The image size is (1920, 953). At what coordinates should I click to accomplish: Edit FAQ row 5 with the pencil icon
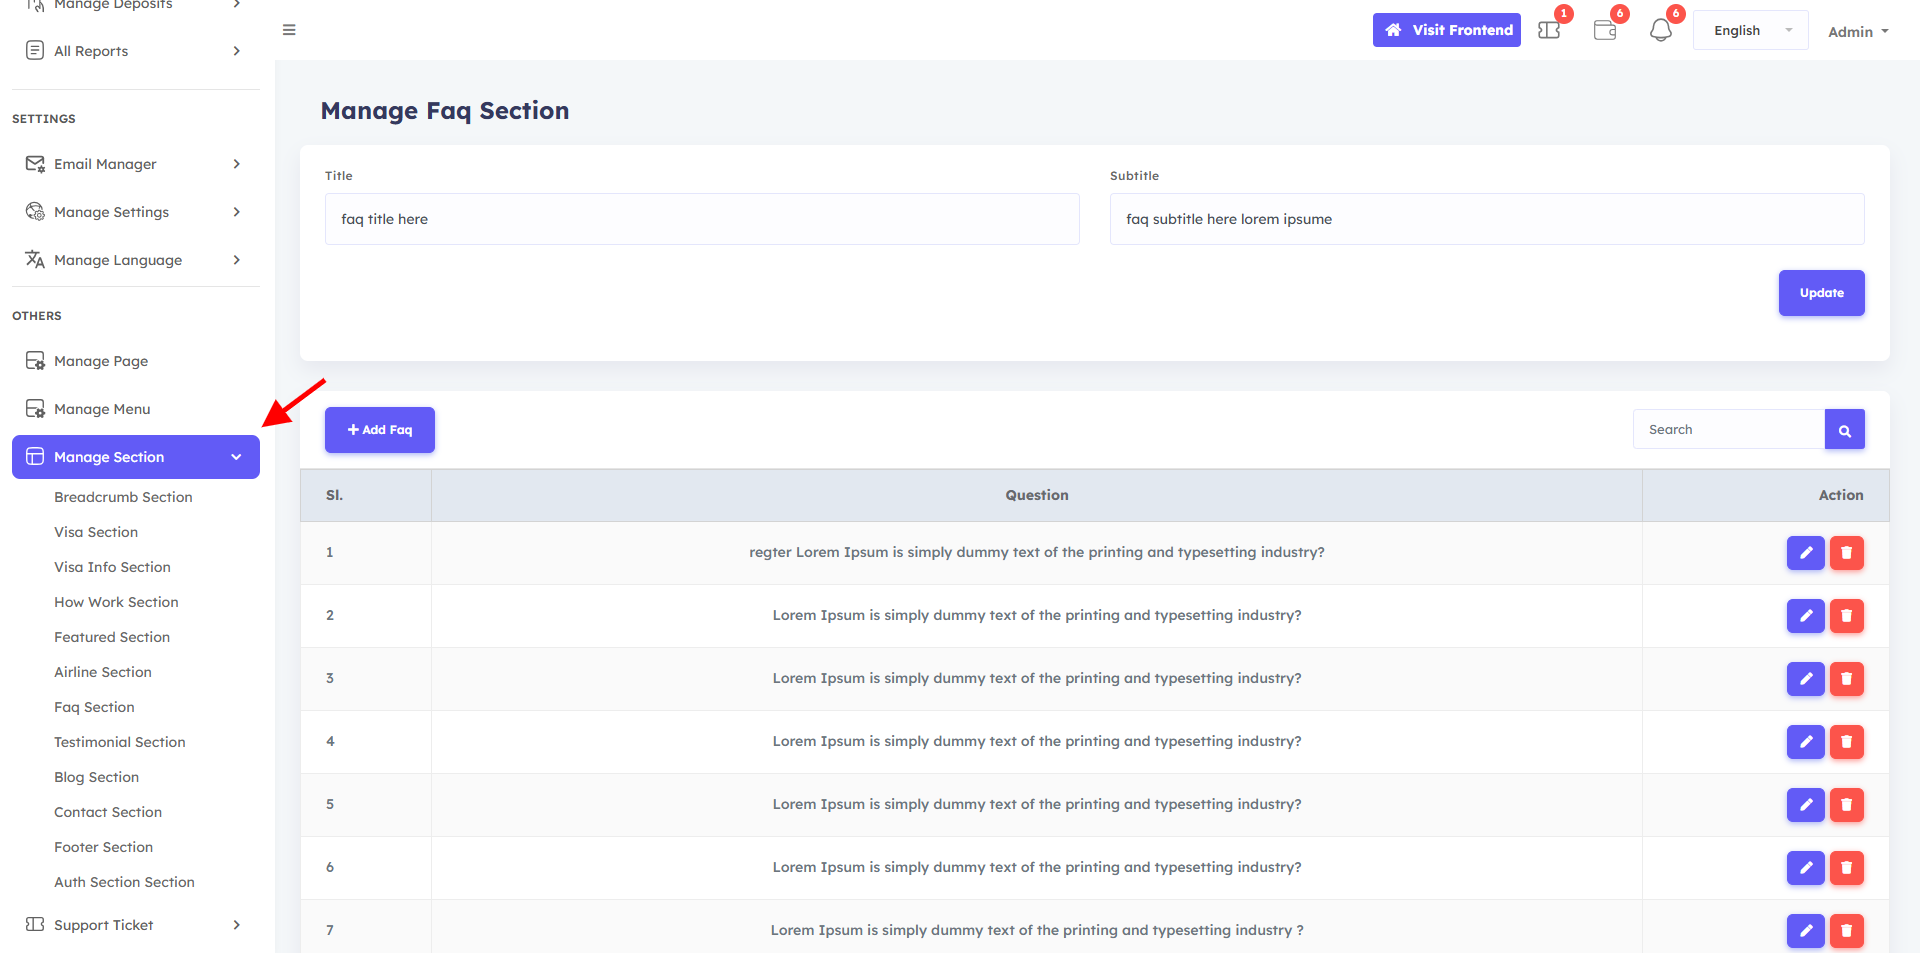(1806, 805)
